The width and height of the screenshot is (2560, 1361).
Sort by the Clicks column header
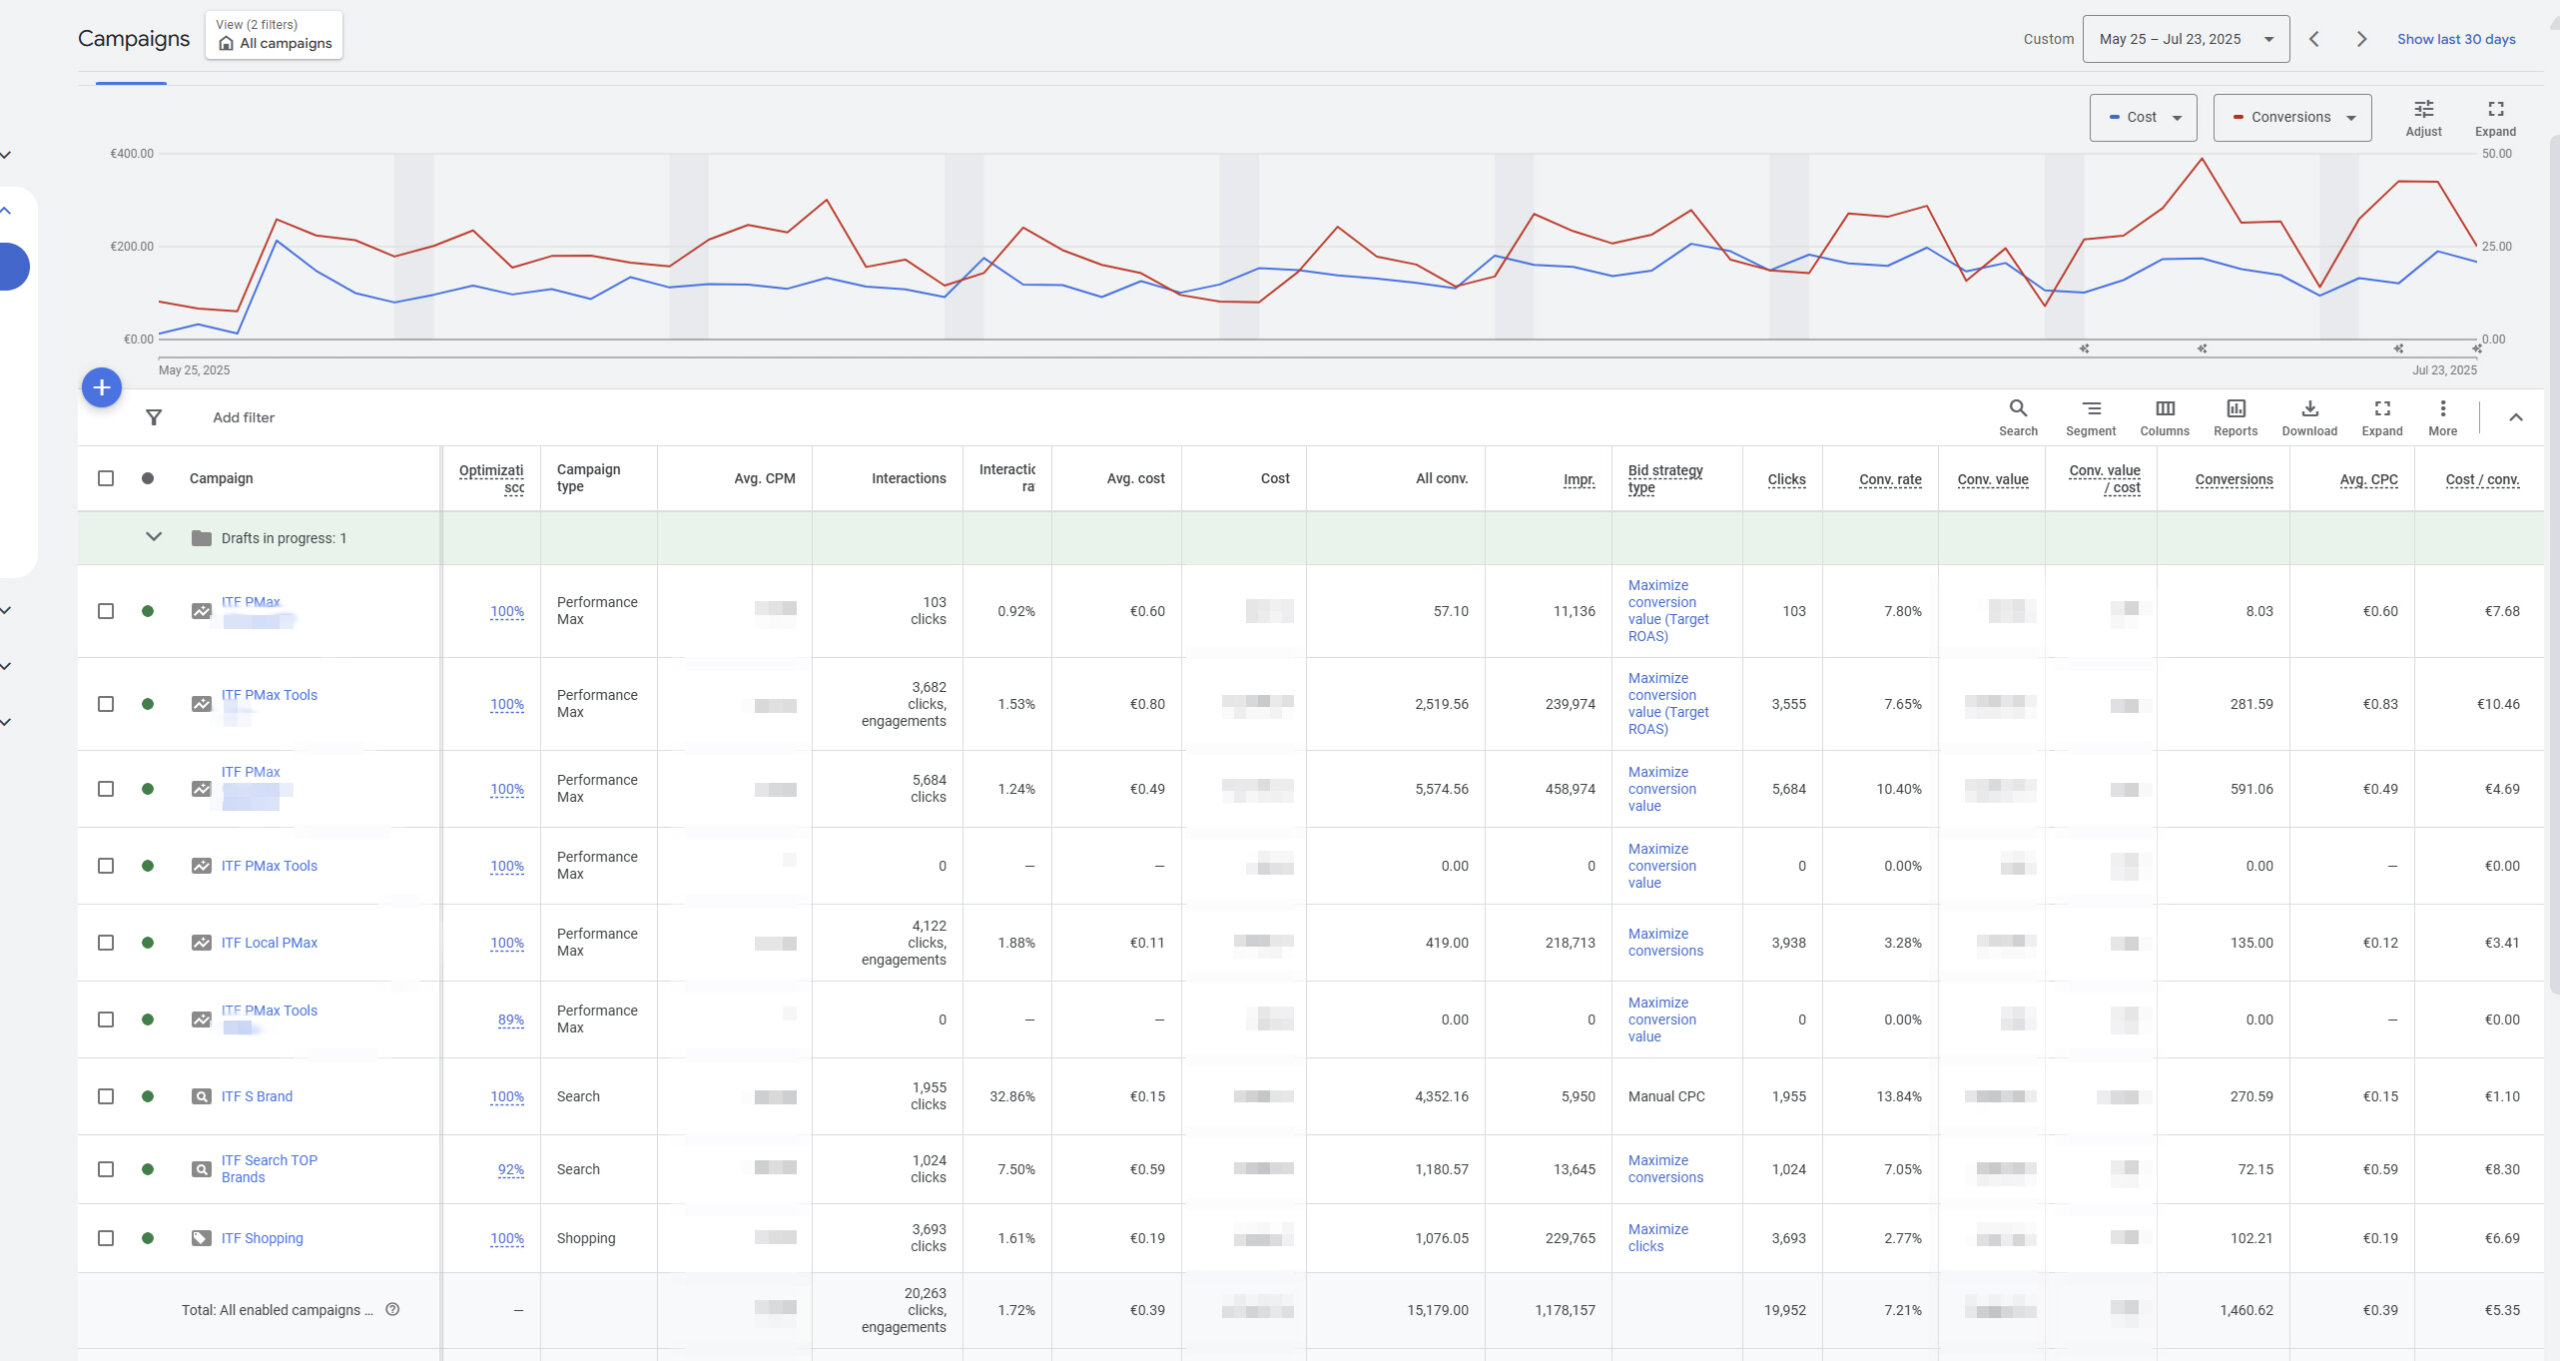pyautogui.click(x=1786, y=479)
